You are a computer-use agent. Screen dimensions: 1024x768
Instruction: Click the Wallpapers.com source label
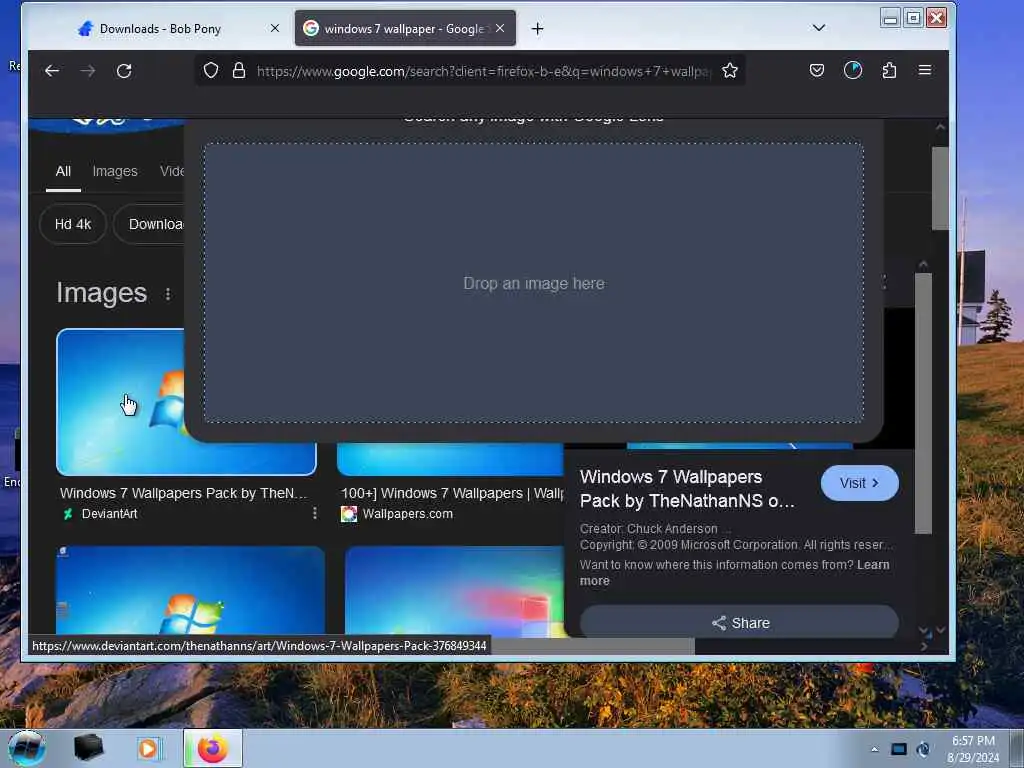coord(408,514)
